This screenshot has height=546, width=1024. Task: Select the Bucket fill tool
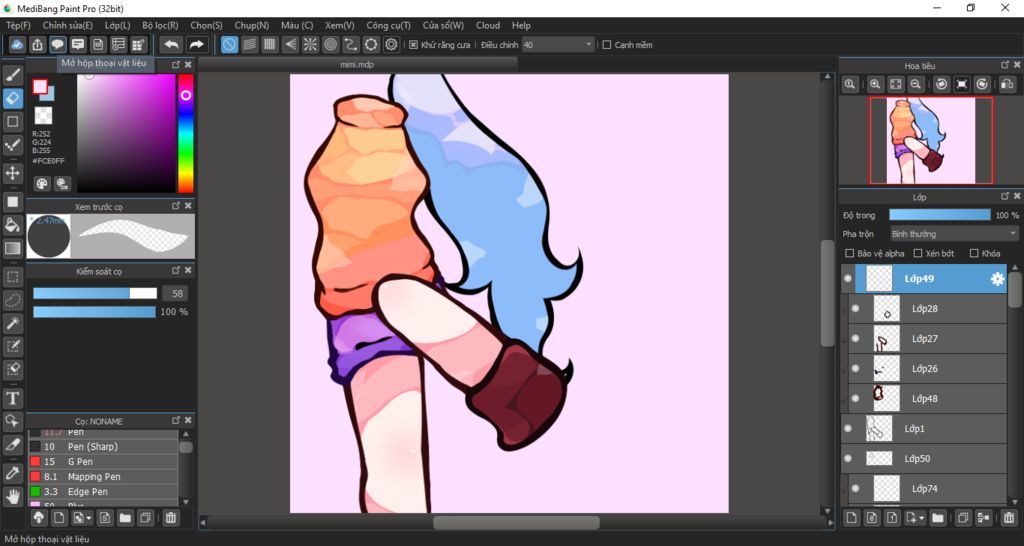[12, 225]
